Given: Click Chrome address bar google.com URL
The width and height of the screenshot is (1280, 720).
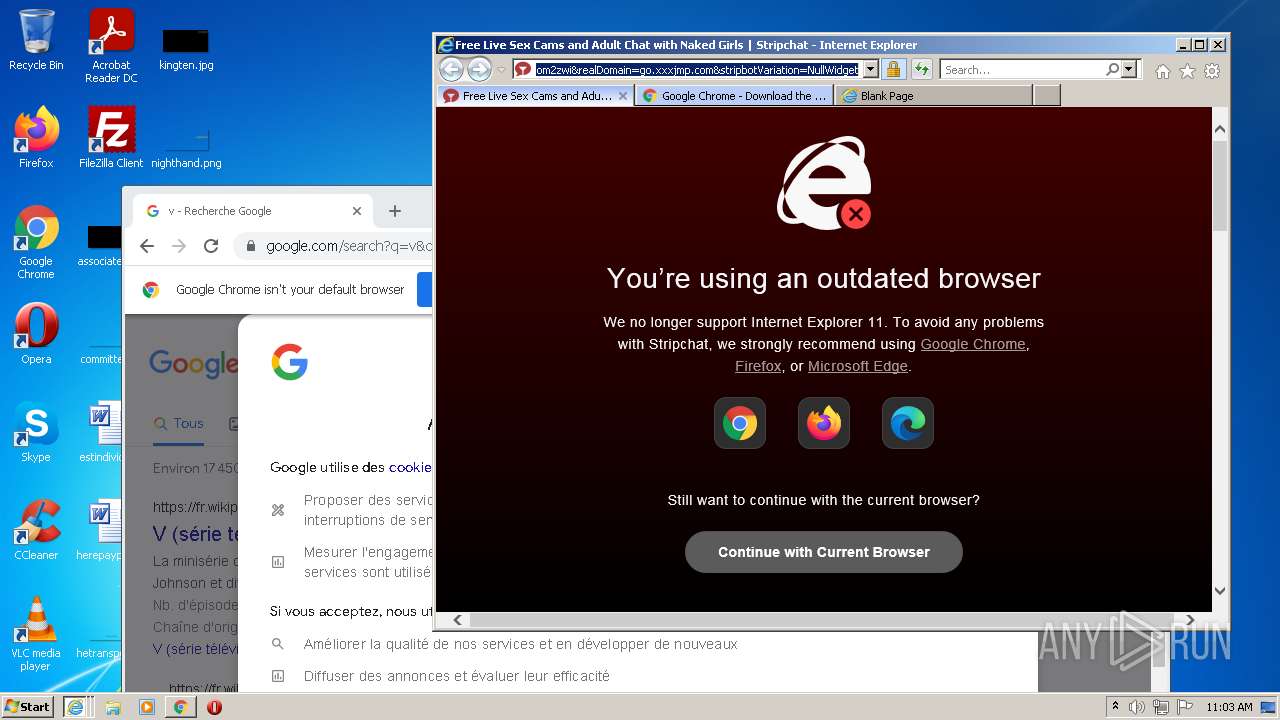Looking at the screenshot, I should click(x=349, y=246).
